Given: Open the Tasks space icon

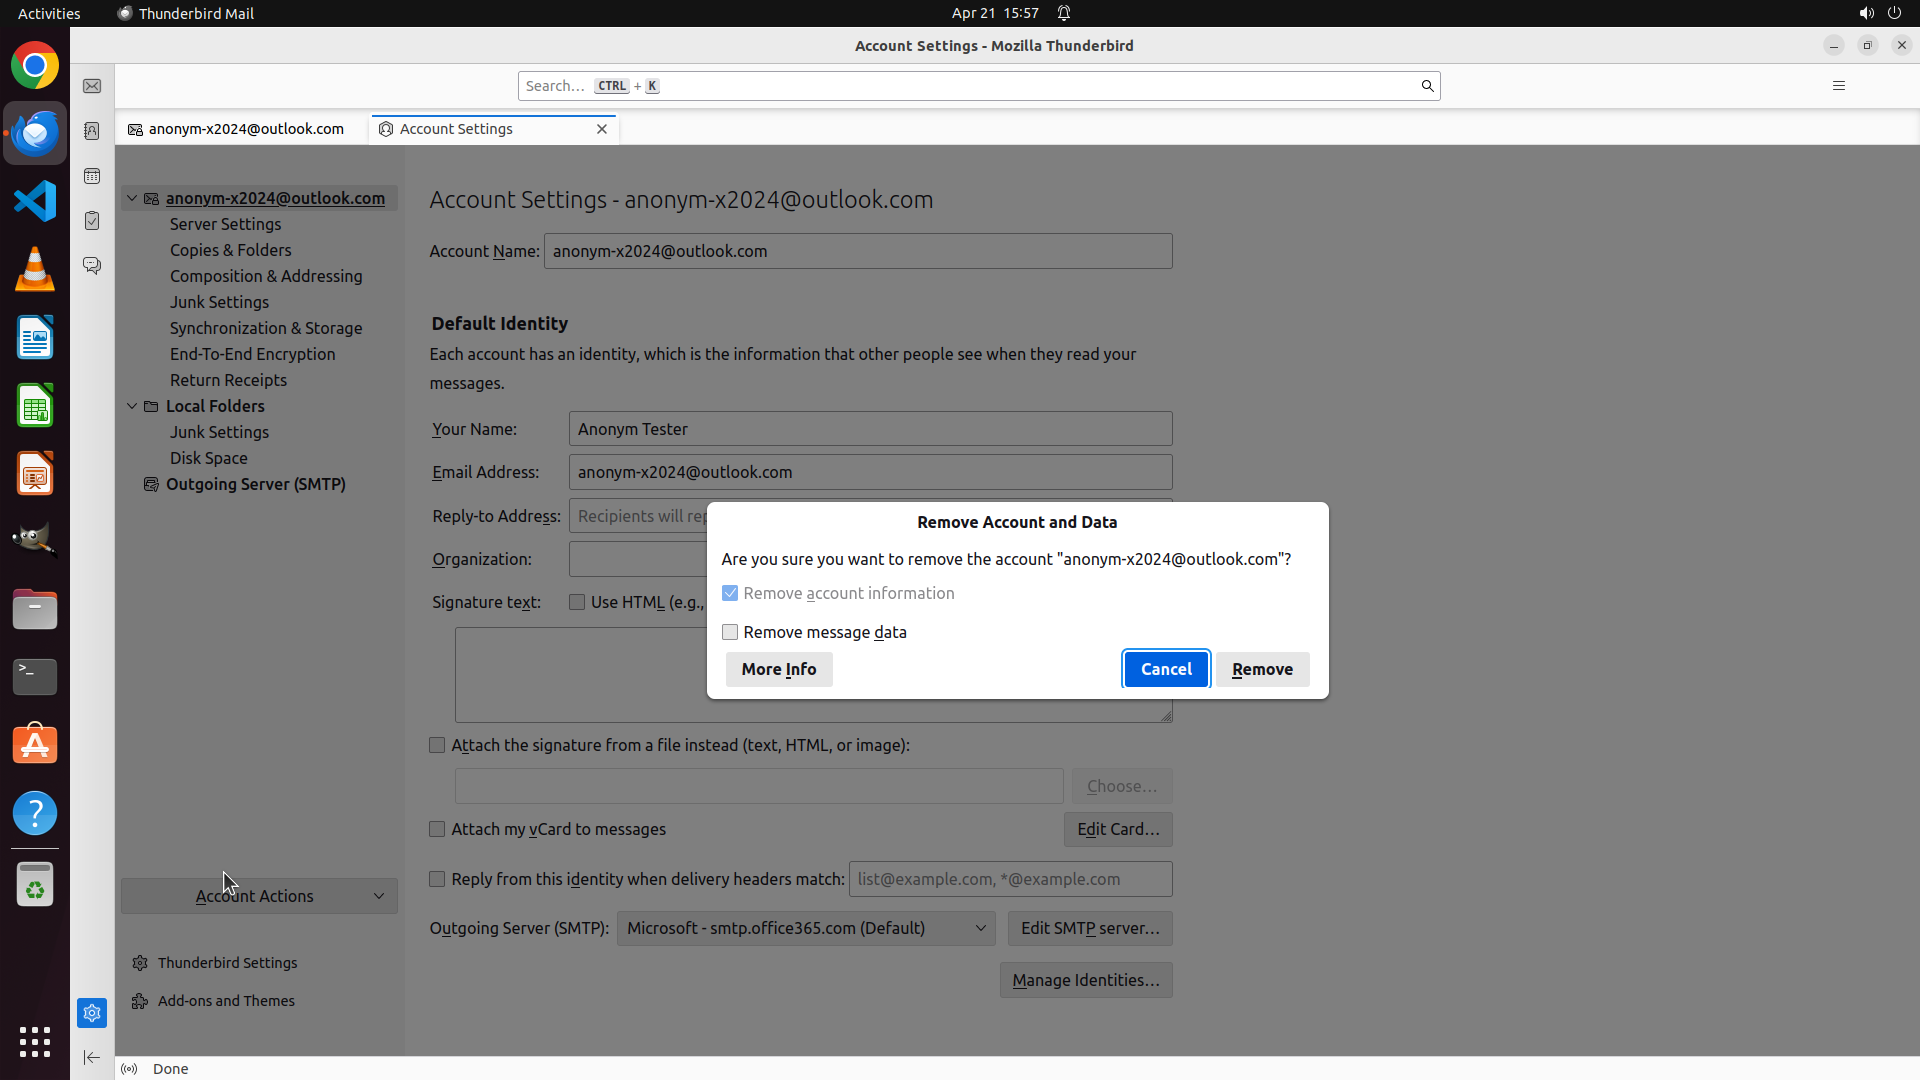Looking at the screenshot, I should pyautogui.click(x=92, y=221).
